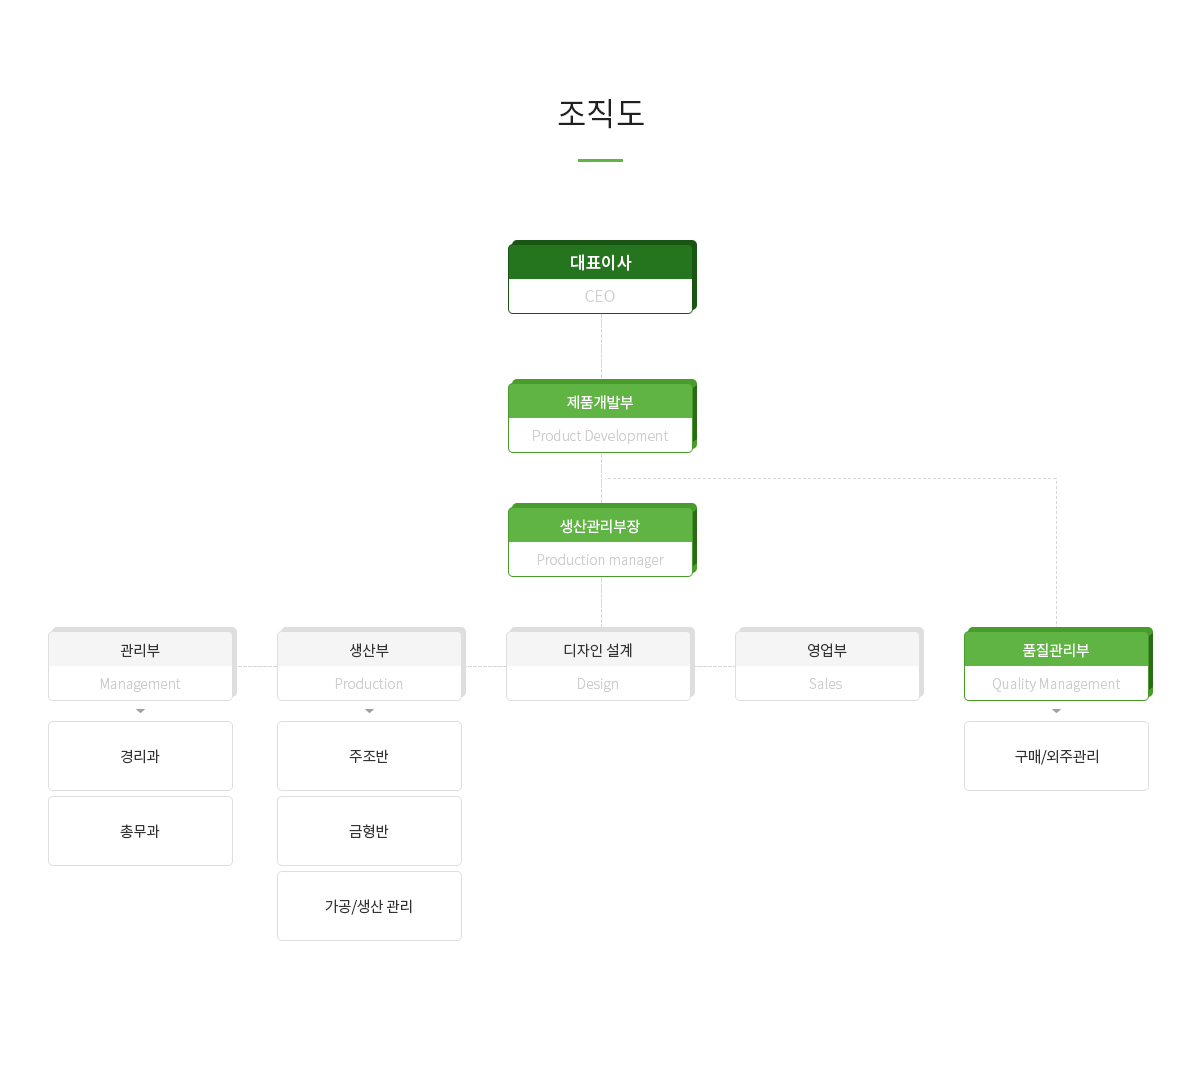Click the 경리과 sub-department box
Image resolution: width=1200 pixels, height=1090 pixels.
coord(140,756)
